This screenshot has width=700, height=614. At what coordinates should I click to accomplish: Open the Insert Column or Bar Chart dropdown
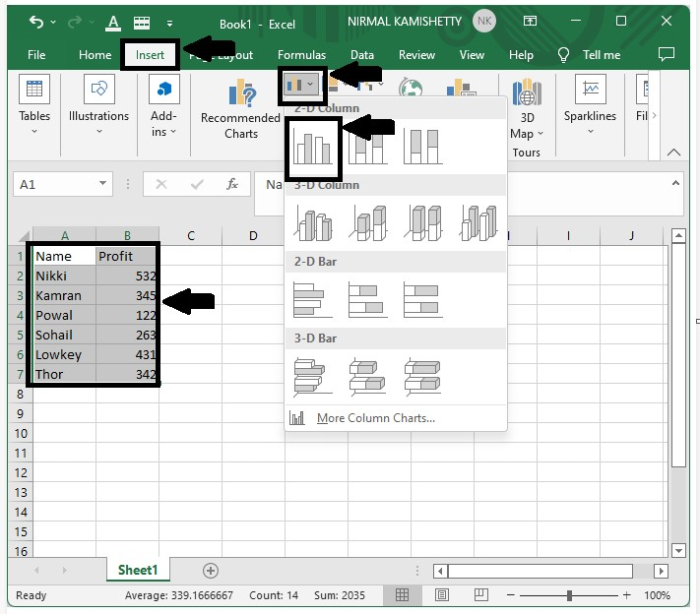tap(302, 84)
